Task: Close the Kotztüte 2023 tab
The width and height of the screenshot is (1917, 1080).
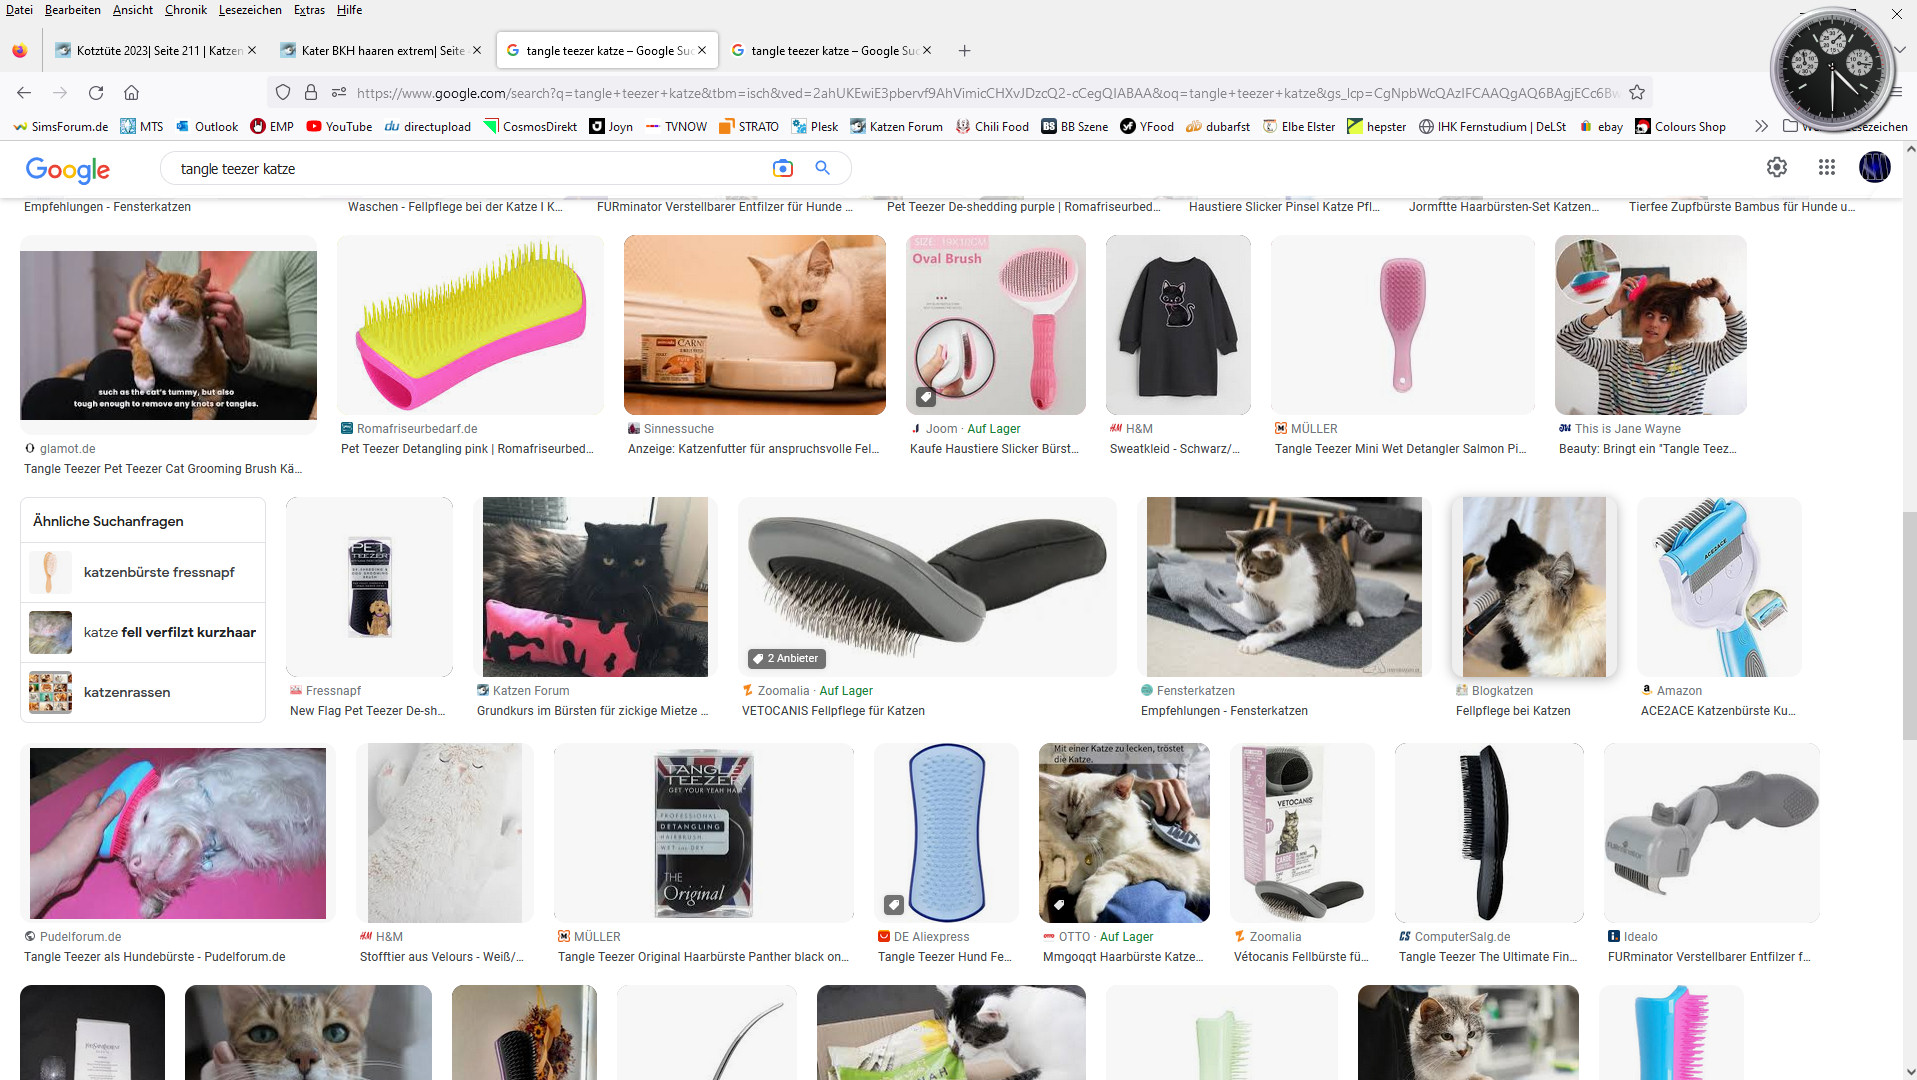Action: coord(252,50)
